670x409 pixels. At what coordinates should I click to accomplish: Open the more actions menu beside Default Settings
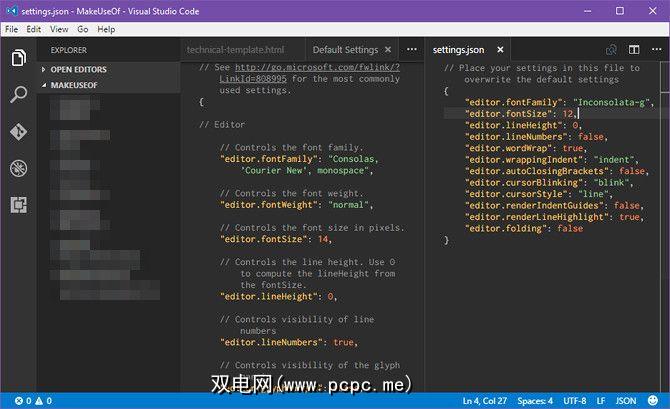pyautogui.click(x=411, y=49)
